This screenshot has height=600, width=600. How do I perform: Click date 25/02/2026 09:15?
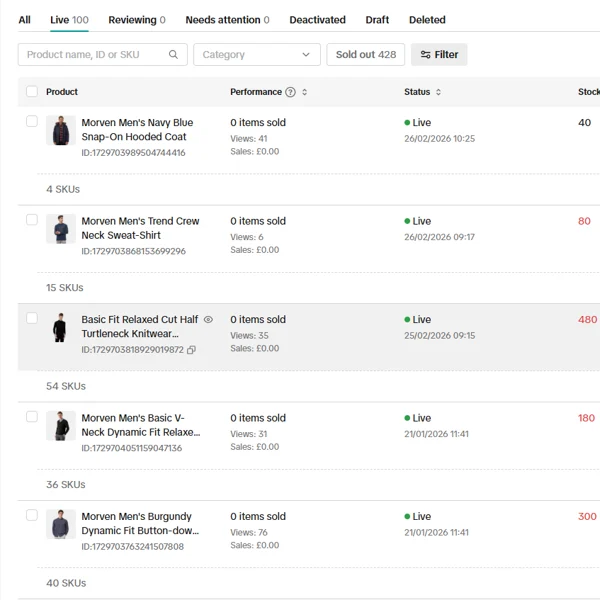[440, 336]
